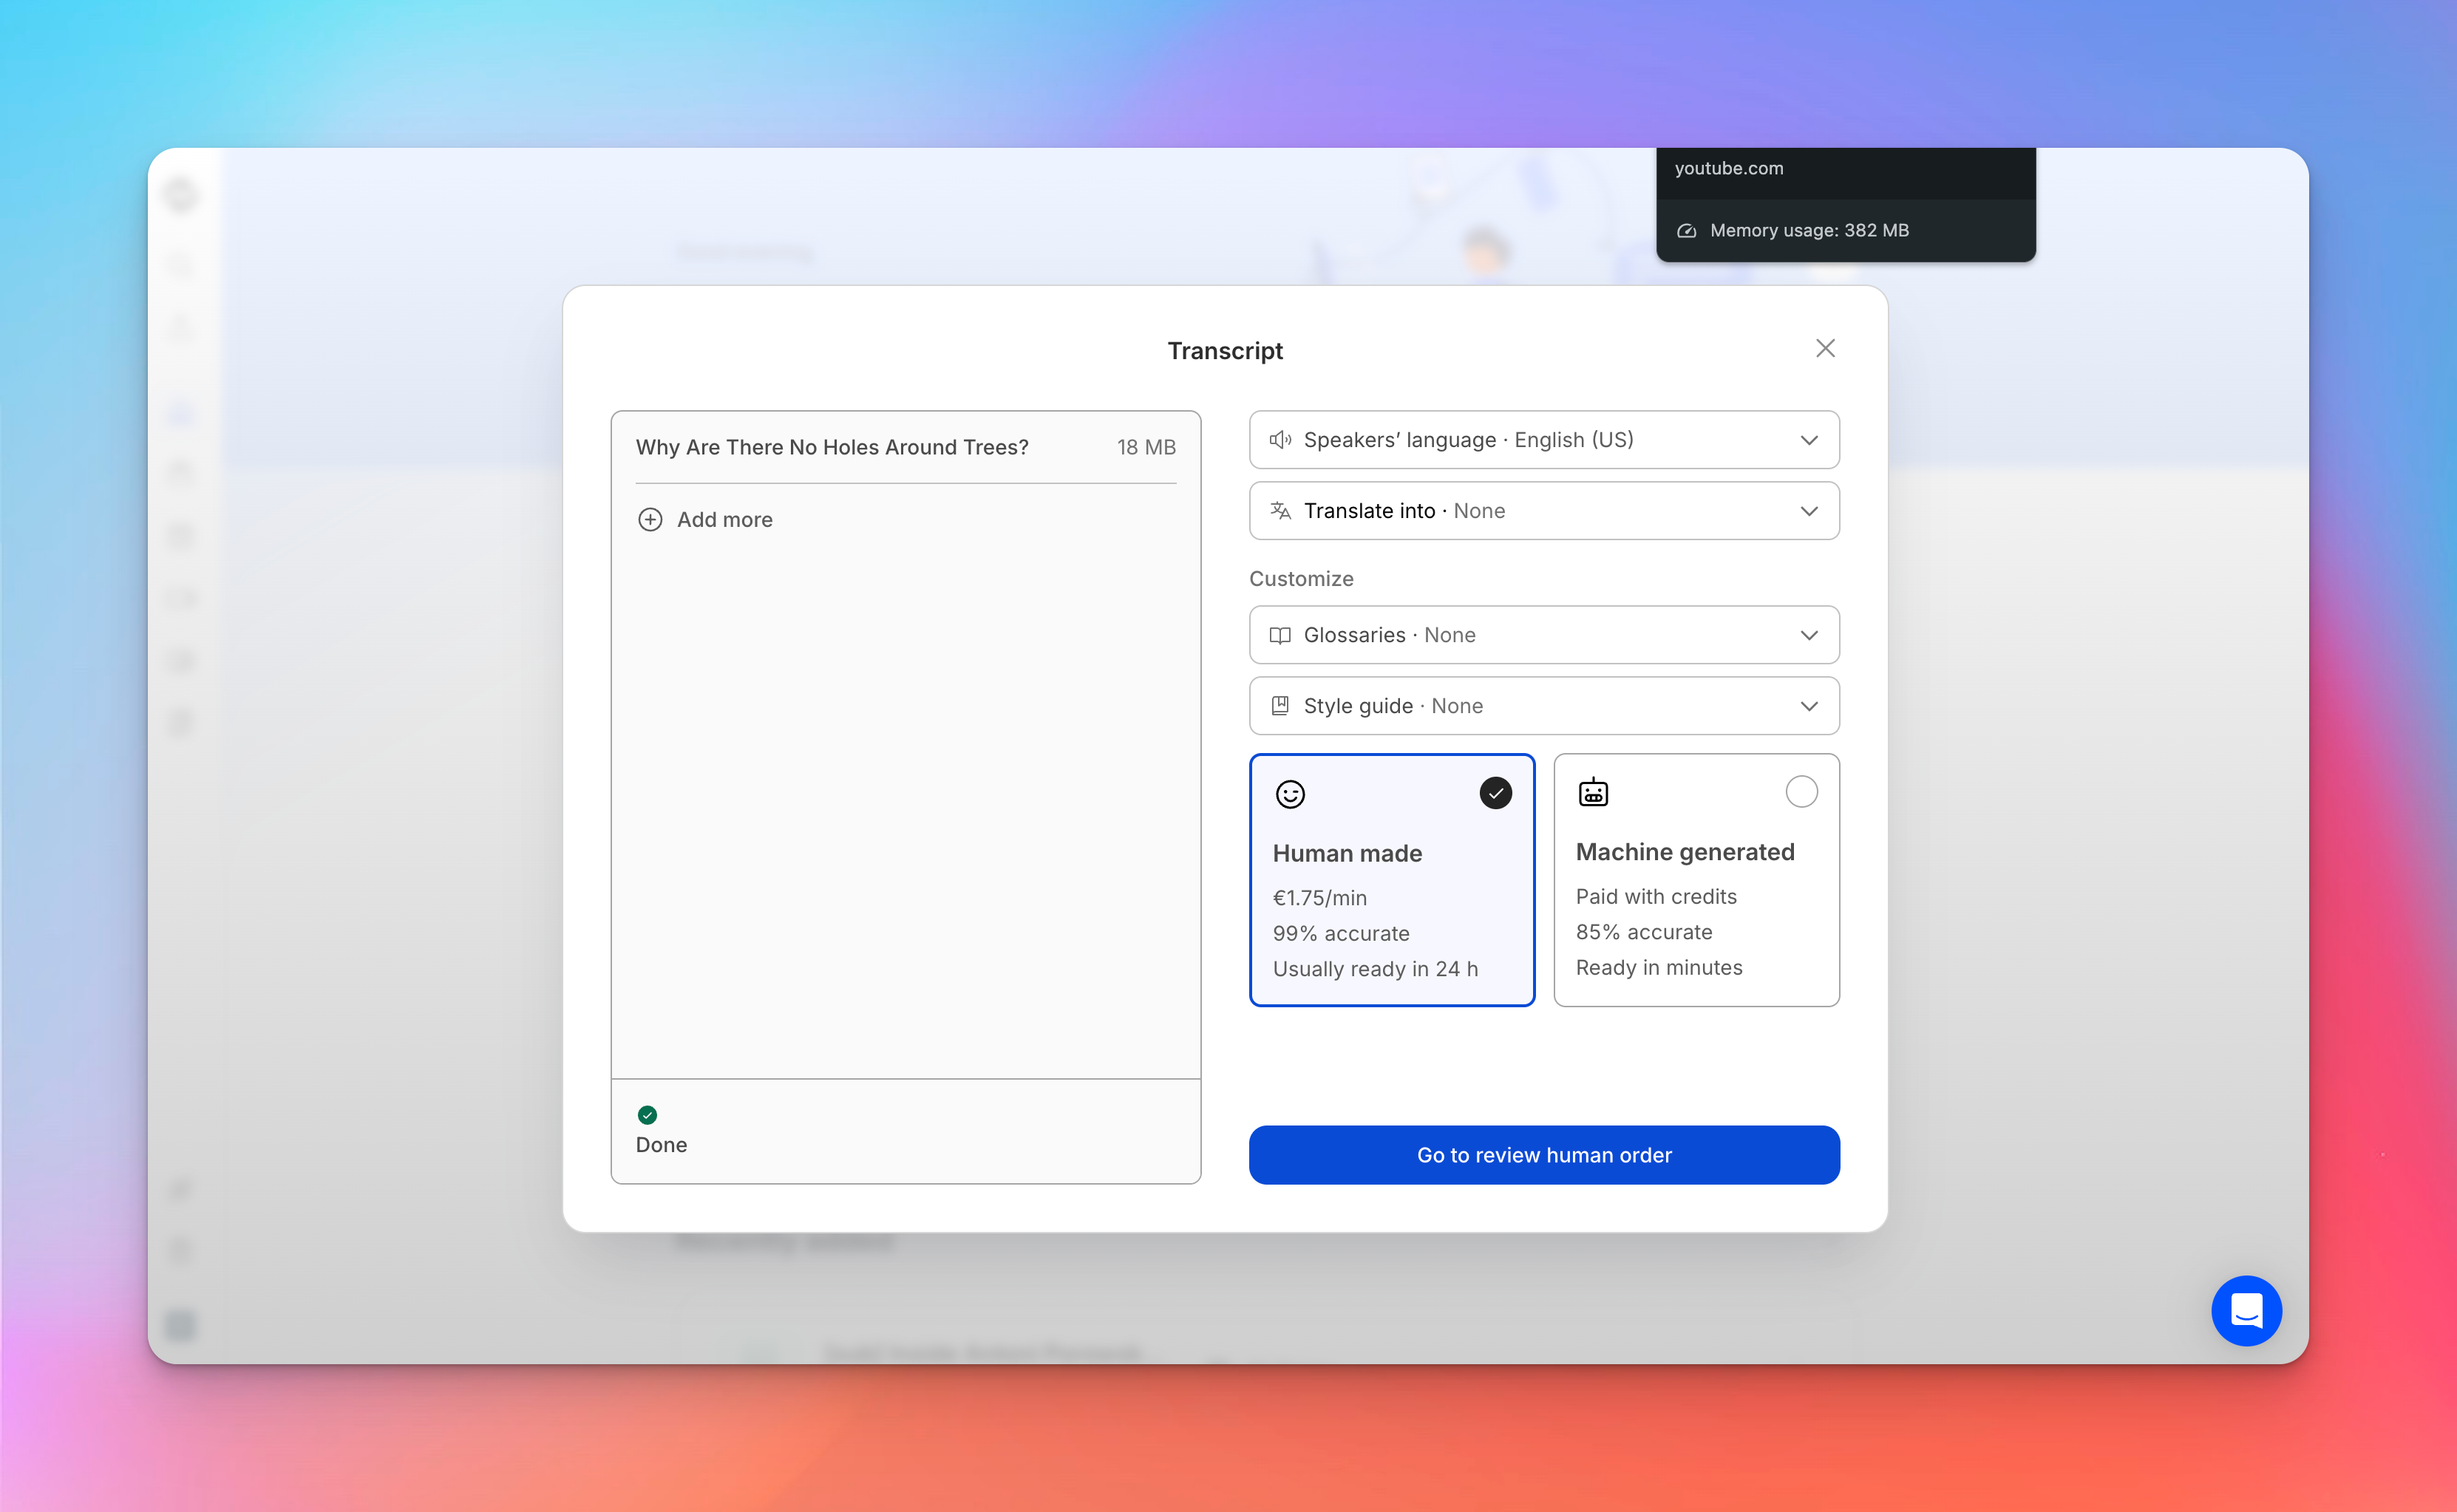
Task: Click the green Done checkmark icon
Action: click(x=647, y=1115)
